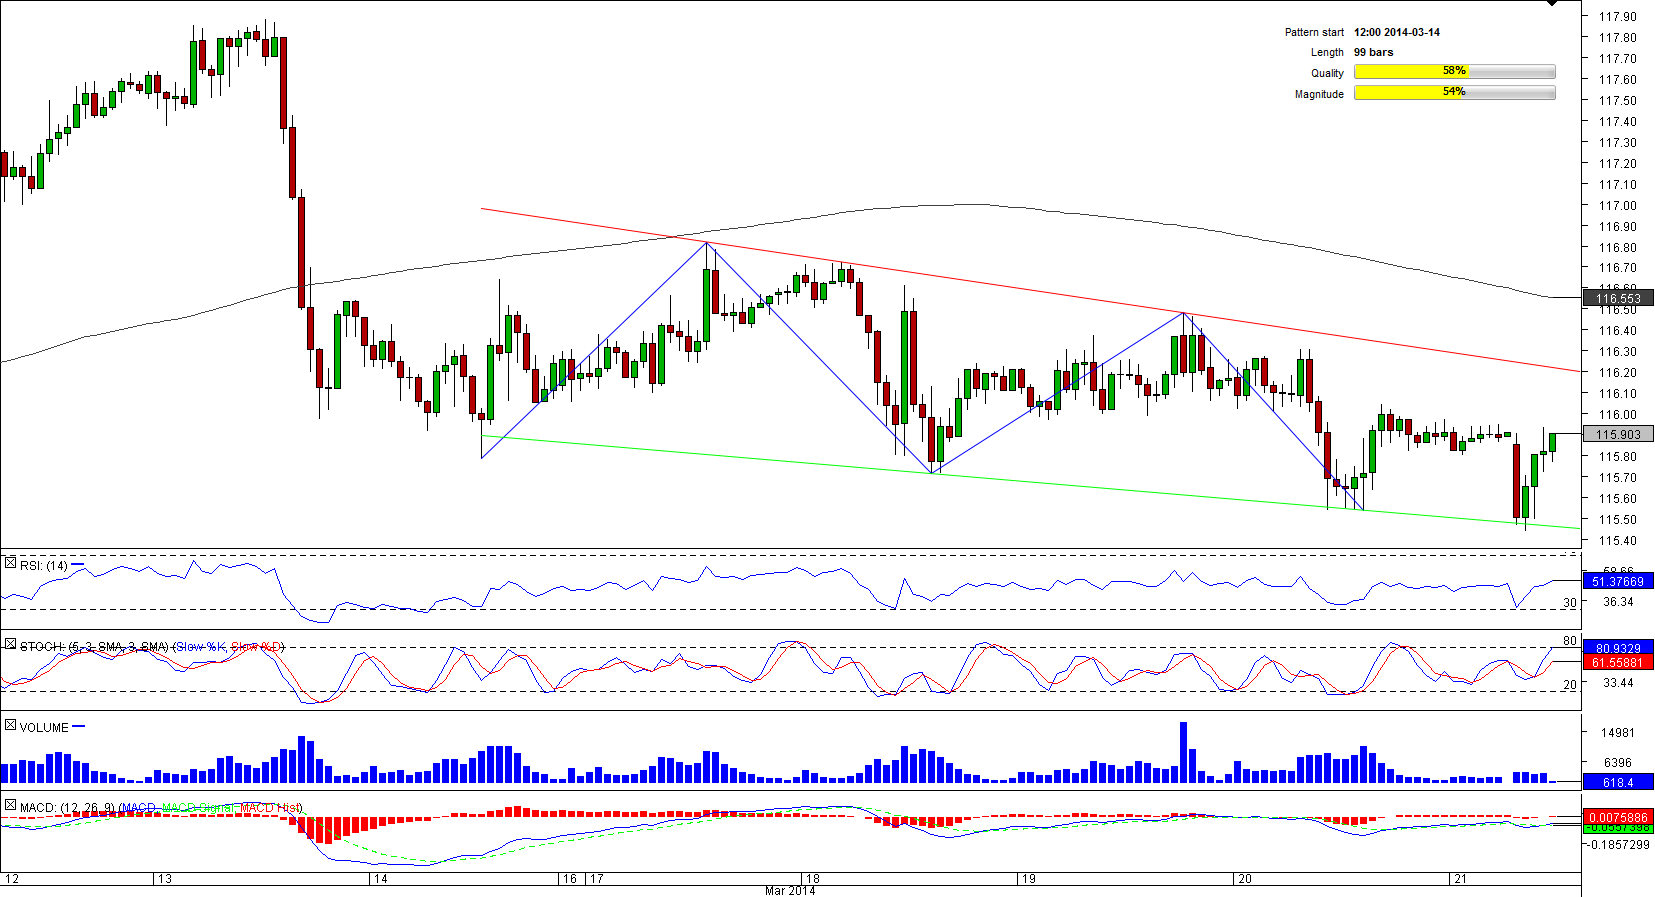Click the black triangle marker at chart top
The image size is (1655, 897).
(x=1552, y=3)
